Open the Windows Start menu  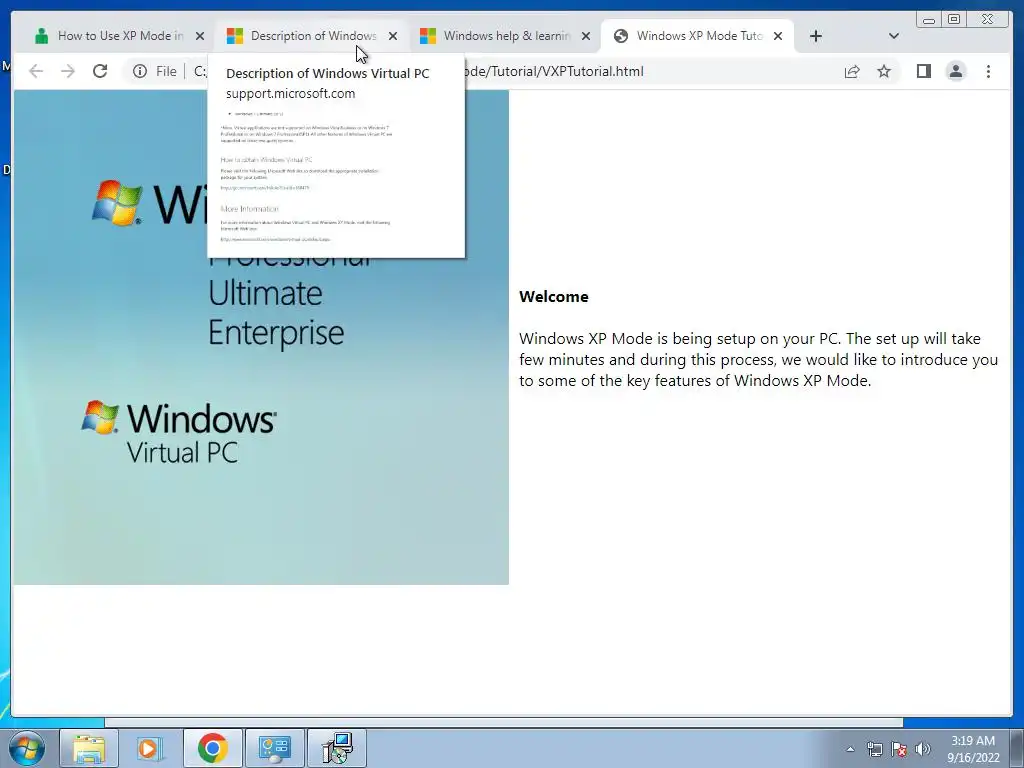point(27,748)
